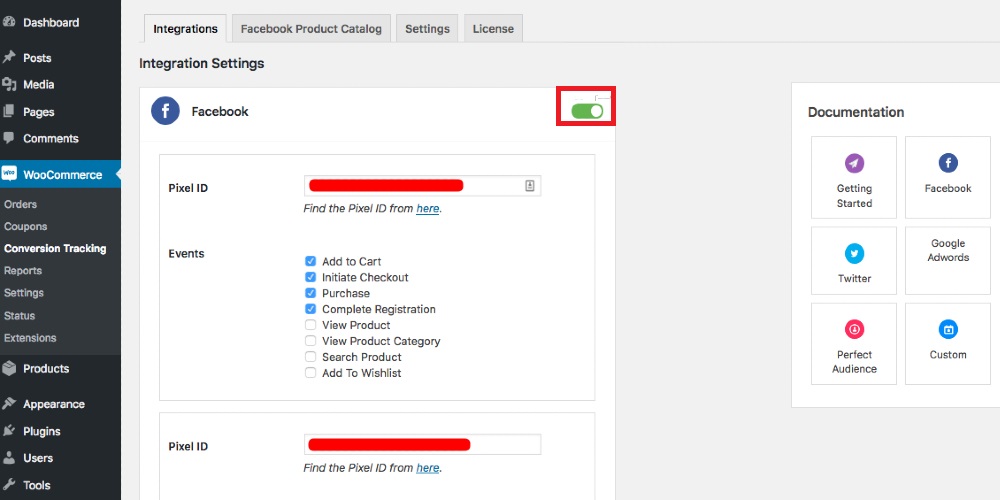Viewport: 1000px width, 500px height.
Task: Click the Facebook icon in Documentation panel
Action: pyautogui.click(x=948, y=163)
